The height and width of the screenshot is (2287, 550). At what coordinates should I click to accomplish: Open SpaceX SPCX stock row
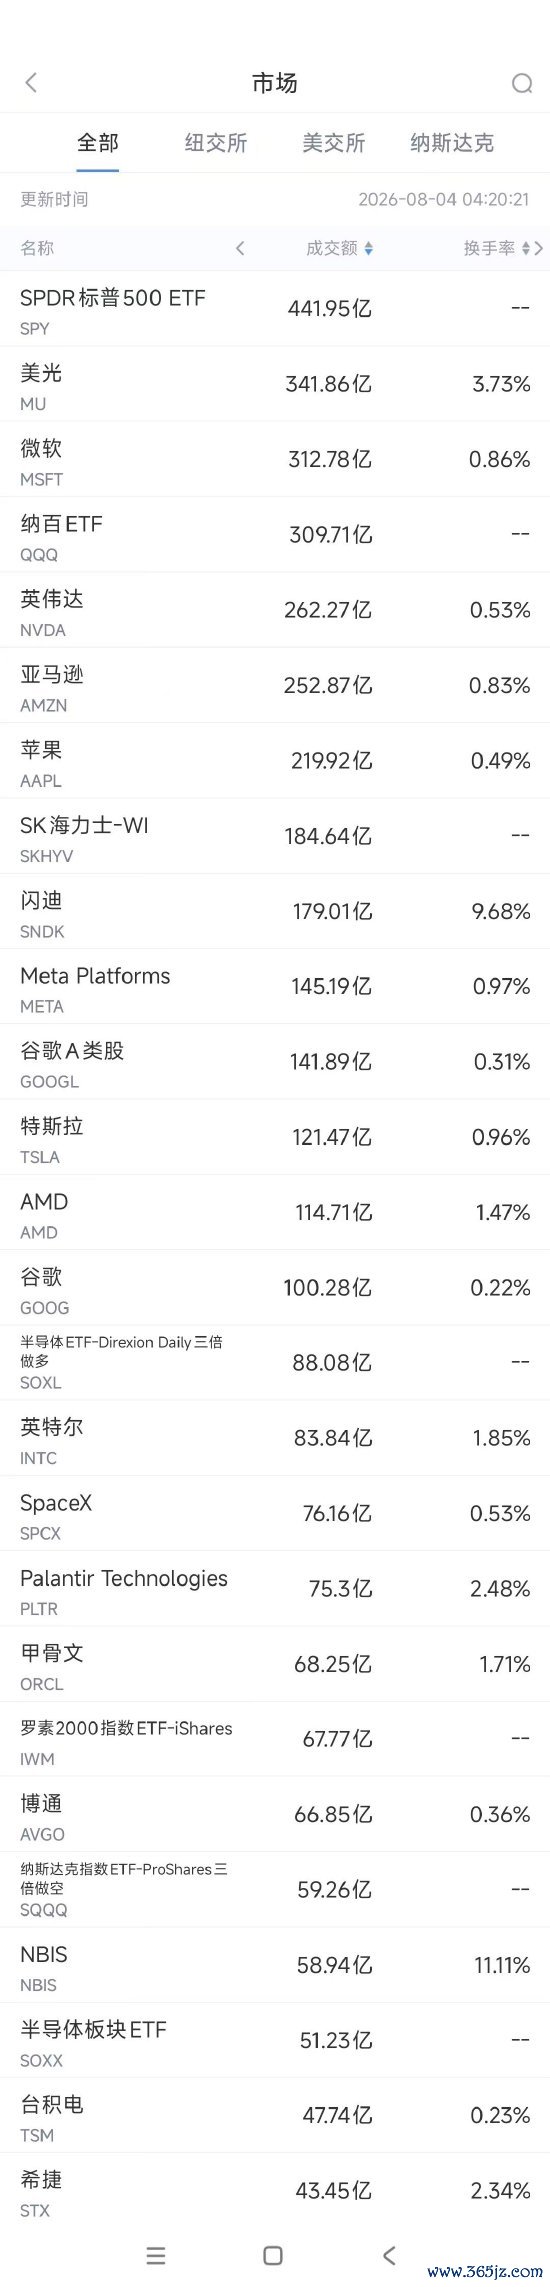(275, 1514)
